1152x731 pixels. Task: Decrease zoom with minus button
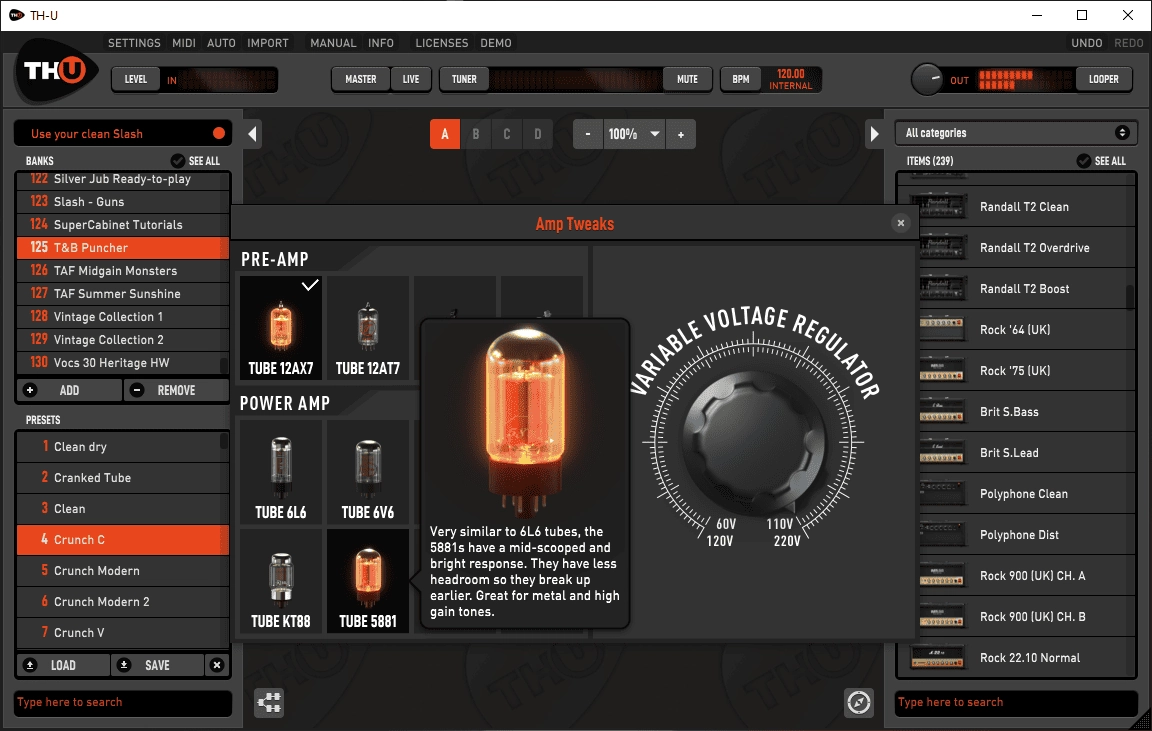point(588,134)
